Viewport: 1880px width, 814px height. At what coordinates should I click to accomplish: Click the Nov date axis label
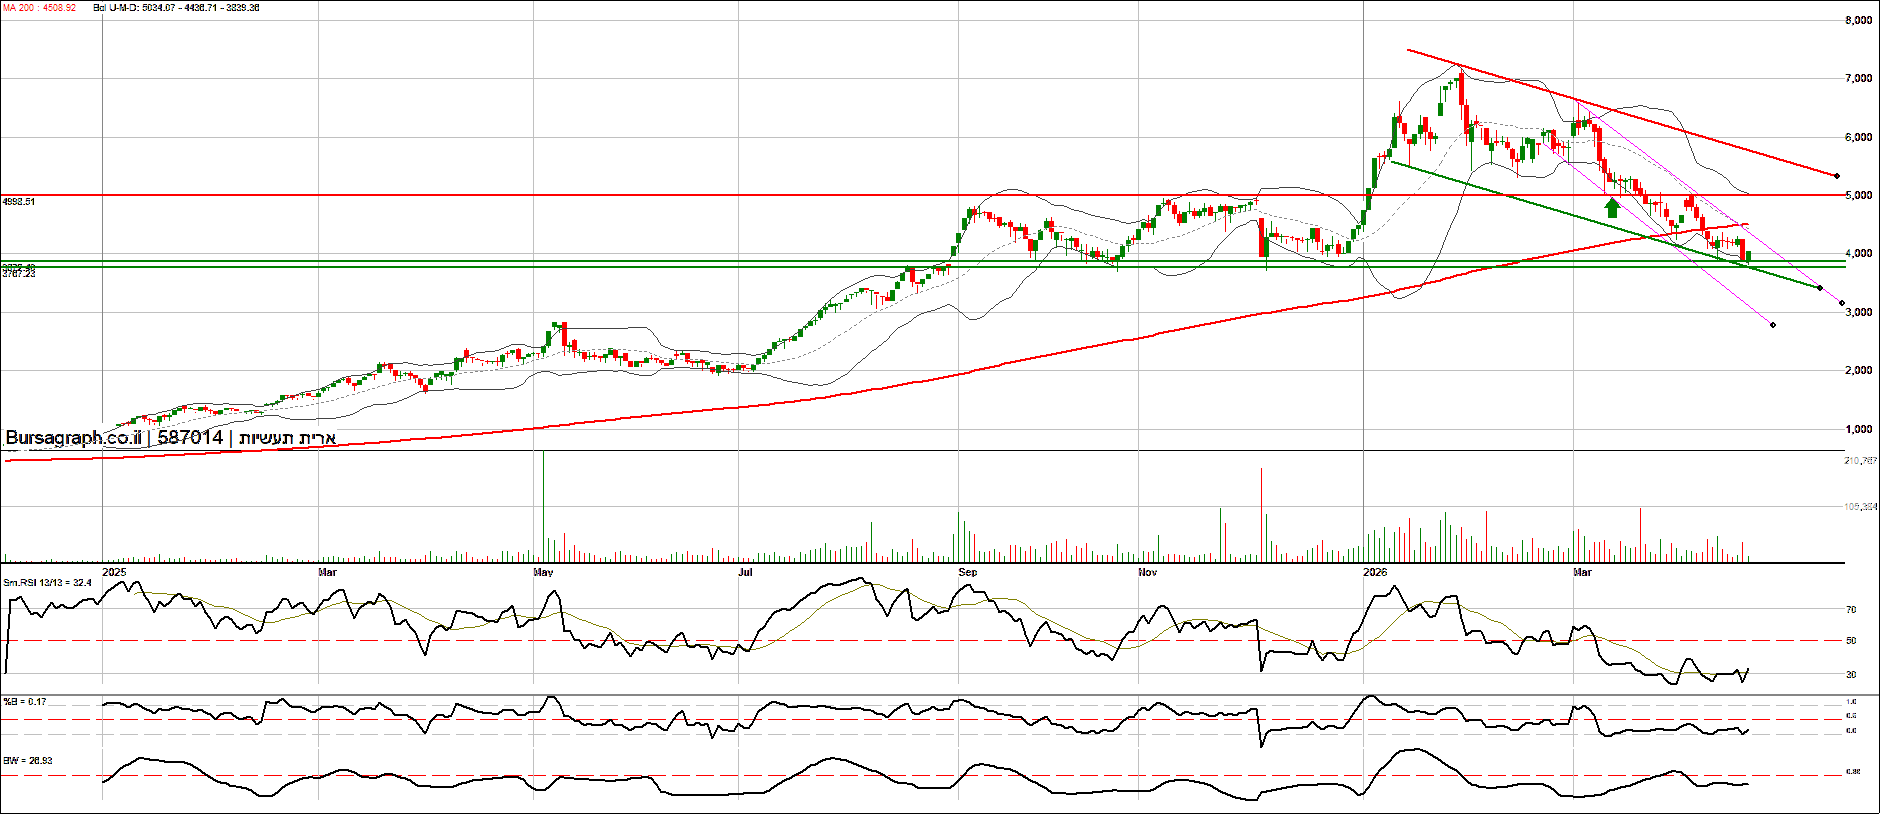click(x=1147, y=572)
